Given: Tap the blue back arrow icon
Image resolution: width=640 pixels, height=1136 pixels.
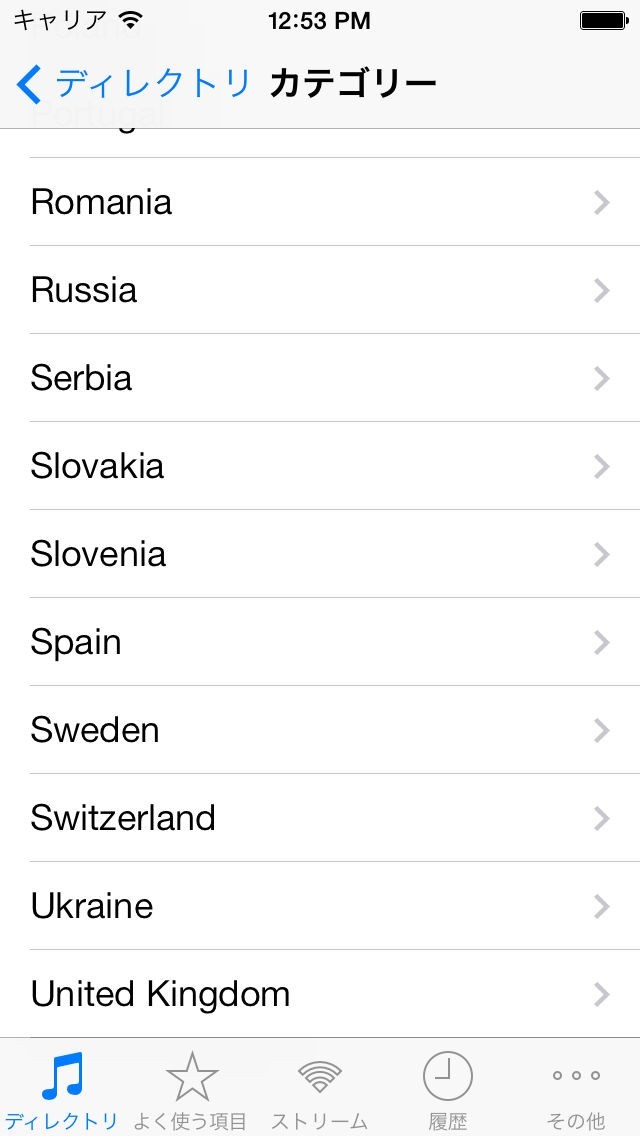Looking at the screenshot, I should click(x=29, y=84).
